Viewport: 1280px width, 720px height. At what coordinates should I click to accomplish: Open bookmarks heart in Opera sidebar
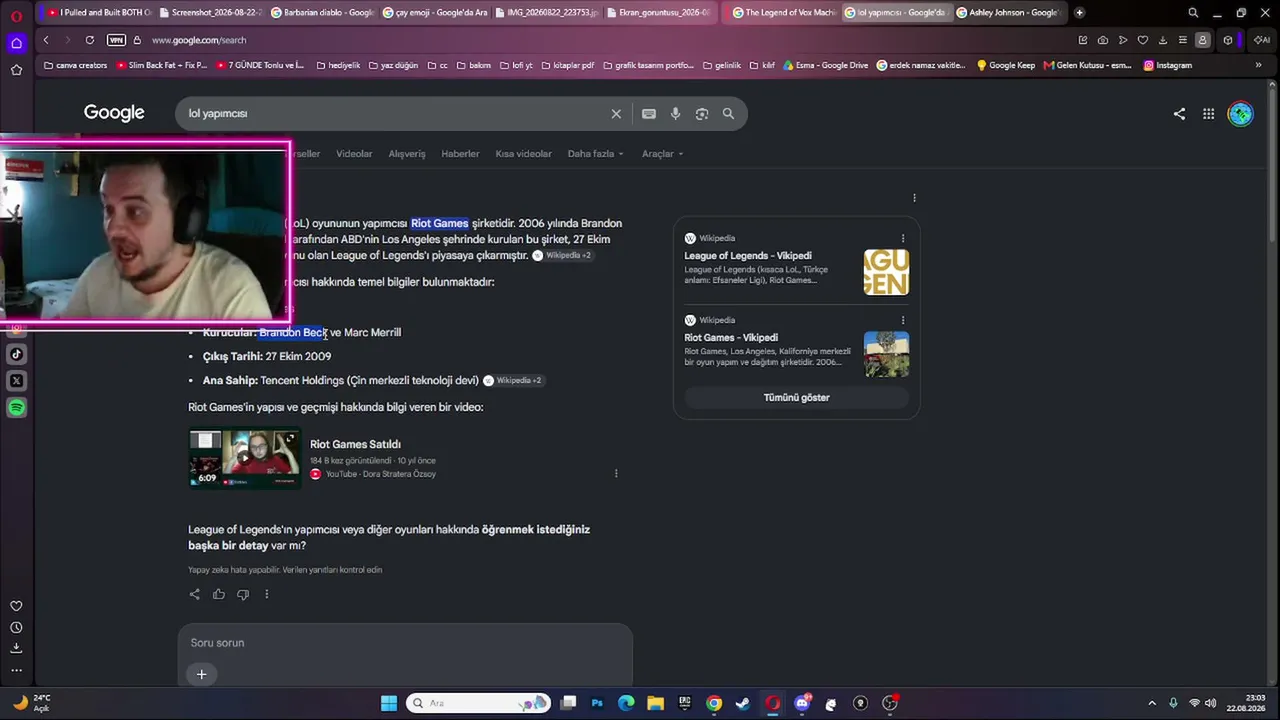pyautogui.click(x=16, y=606)
